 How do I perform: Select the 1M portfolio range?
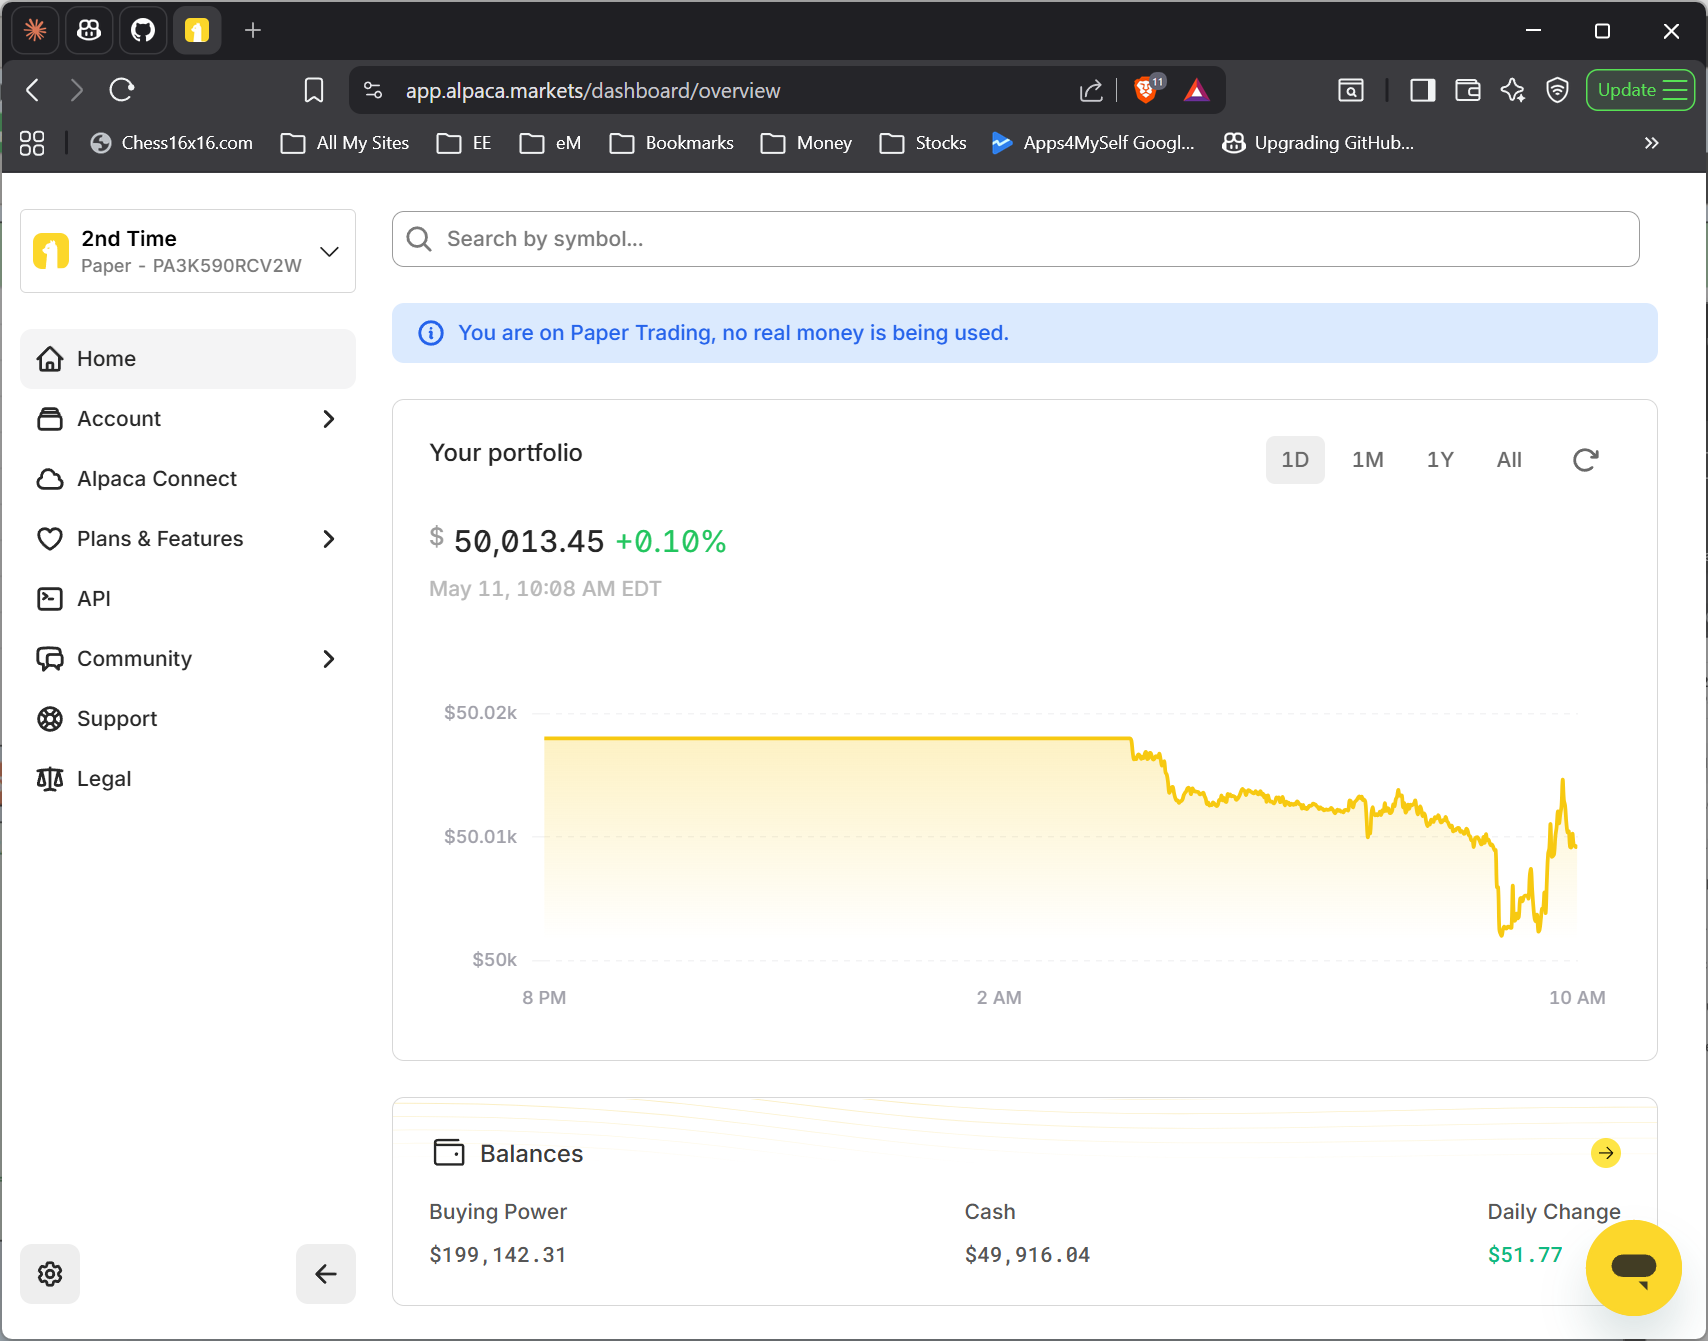(1368, 460)
